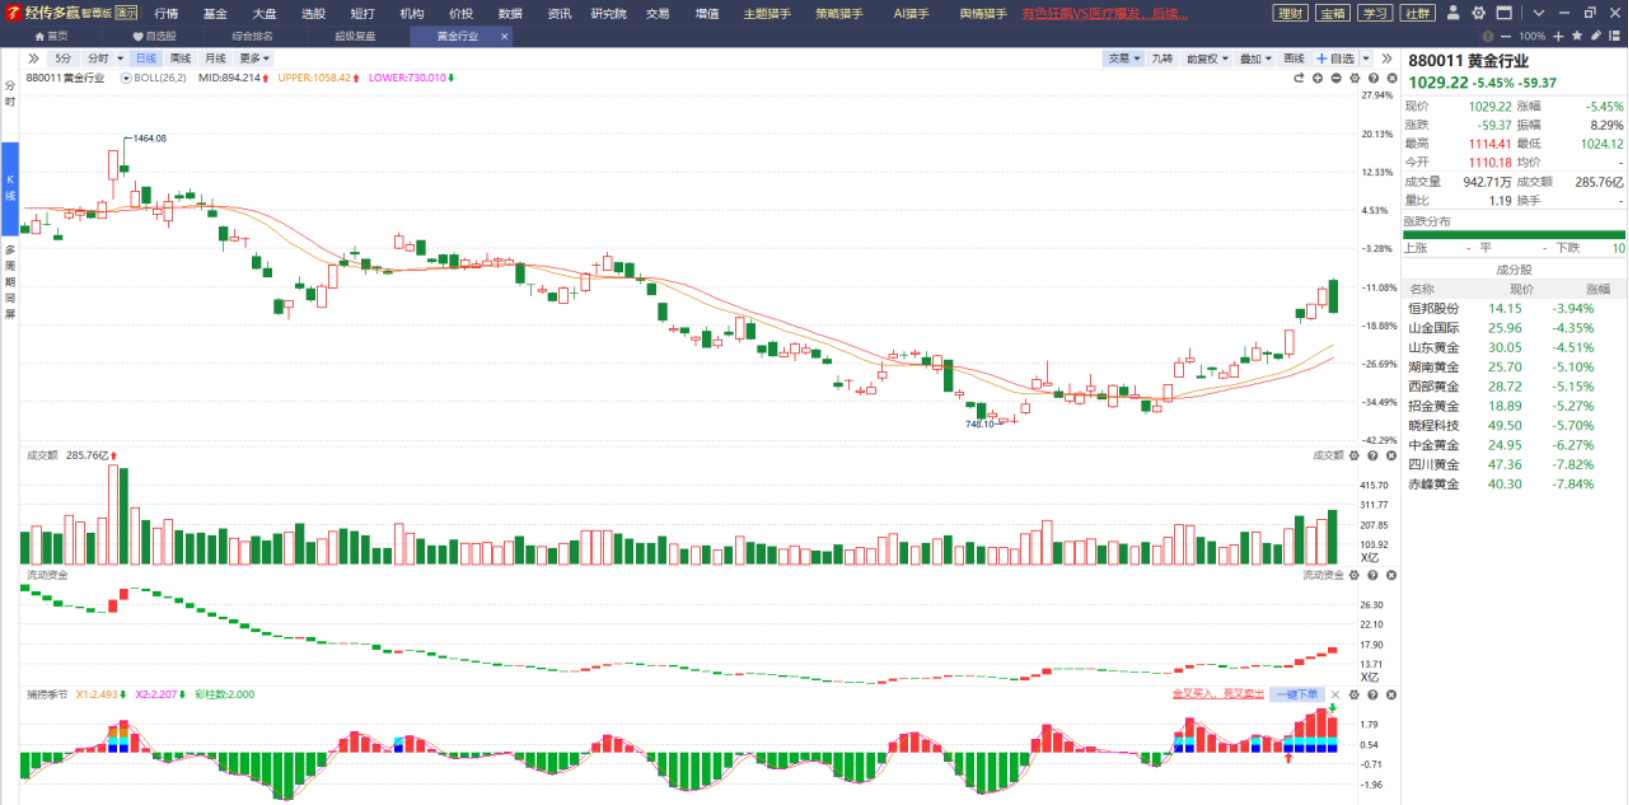
Task: Switch chart period to 月线
Action: click(215, 58)
